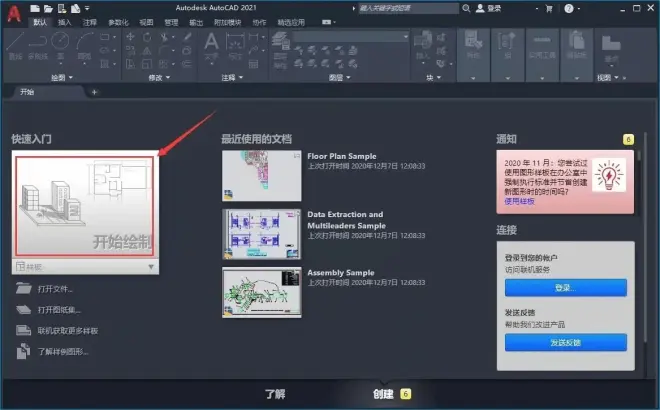660x410 pixels.
Task: Select the Arc tool in the ribbon
Action: 84,47
